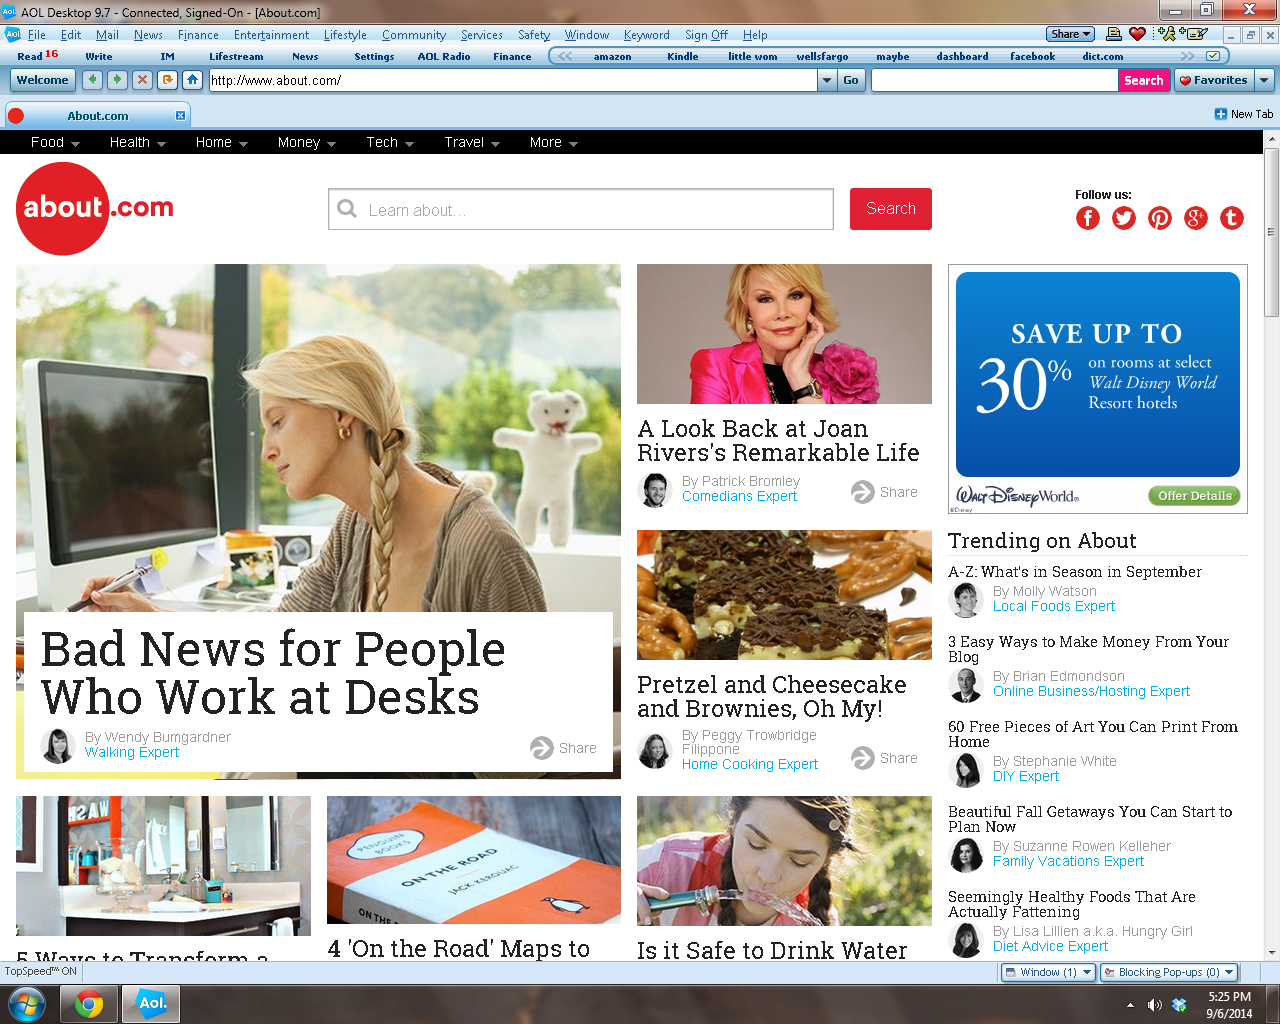
Task: Open the amazon favorite shortcut
Action: point(612,57)
